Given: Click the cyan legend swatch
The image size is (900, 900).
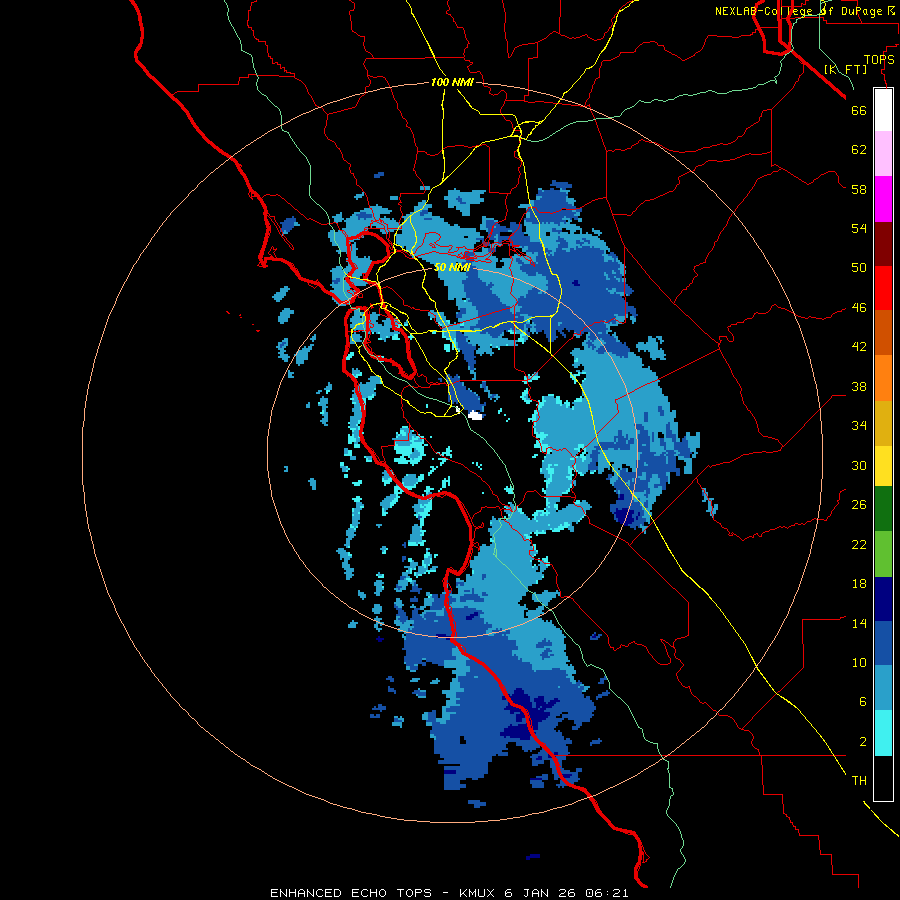Looking at the screenshot, I should click(883, 733).
